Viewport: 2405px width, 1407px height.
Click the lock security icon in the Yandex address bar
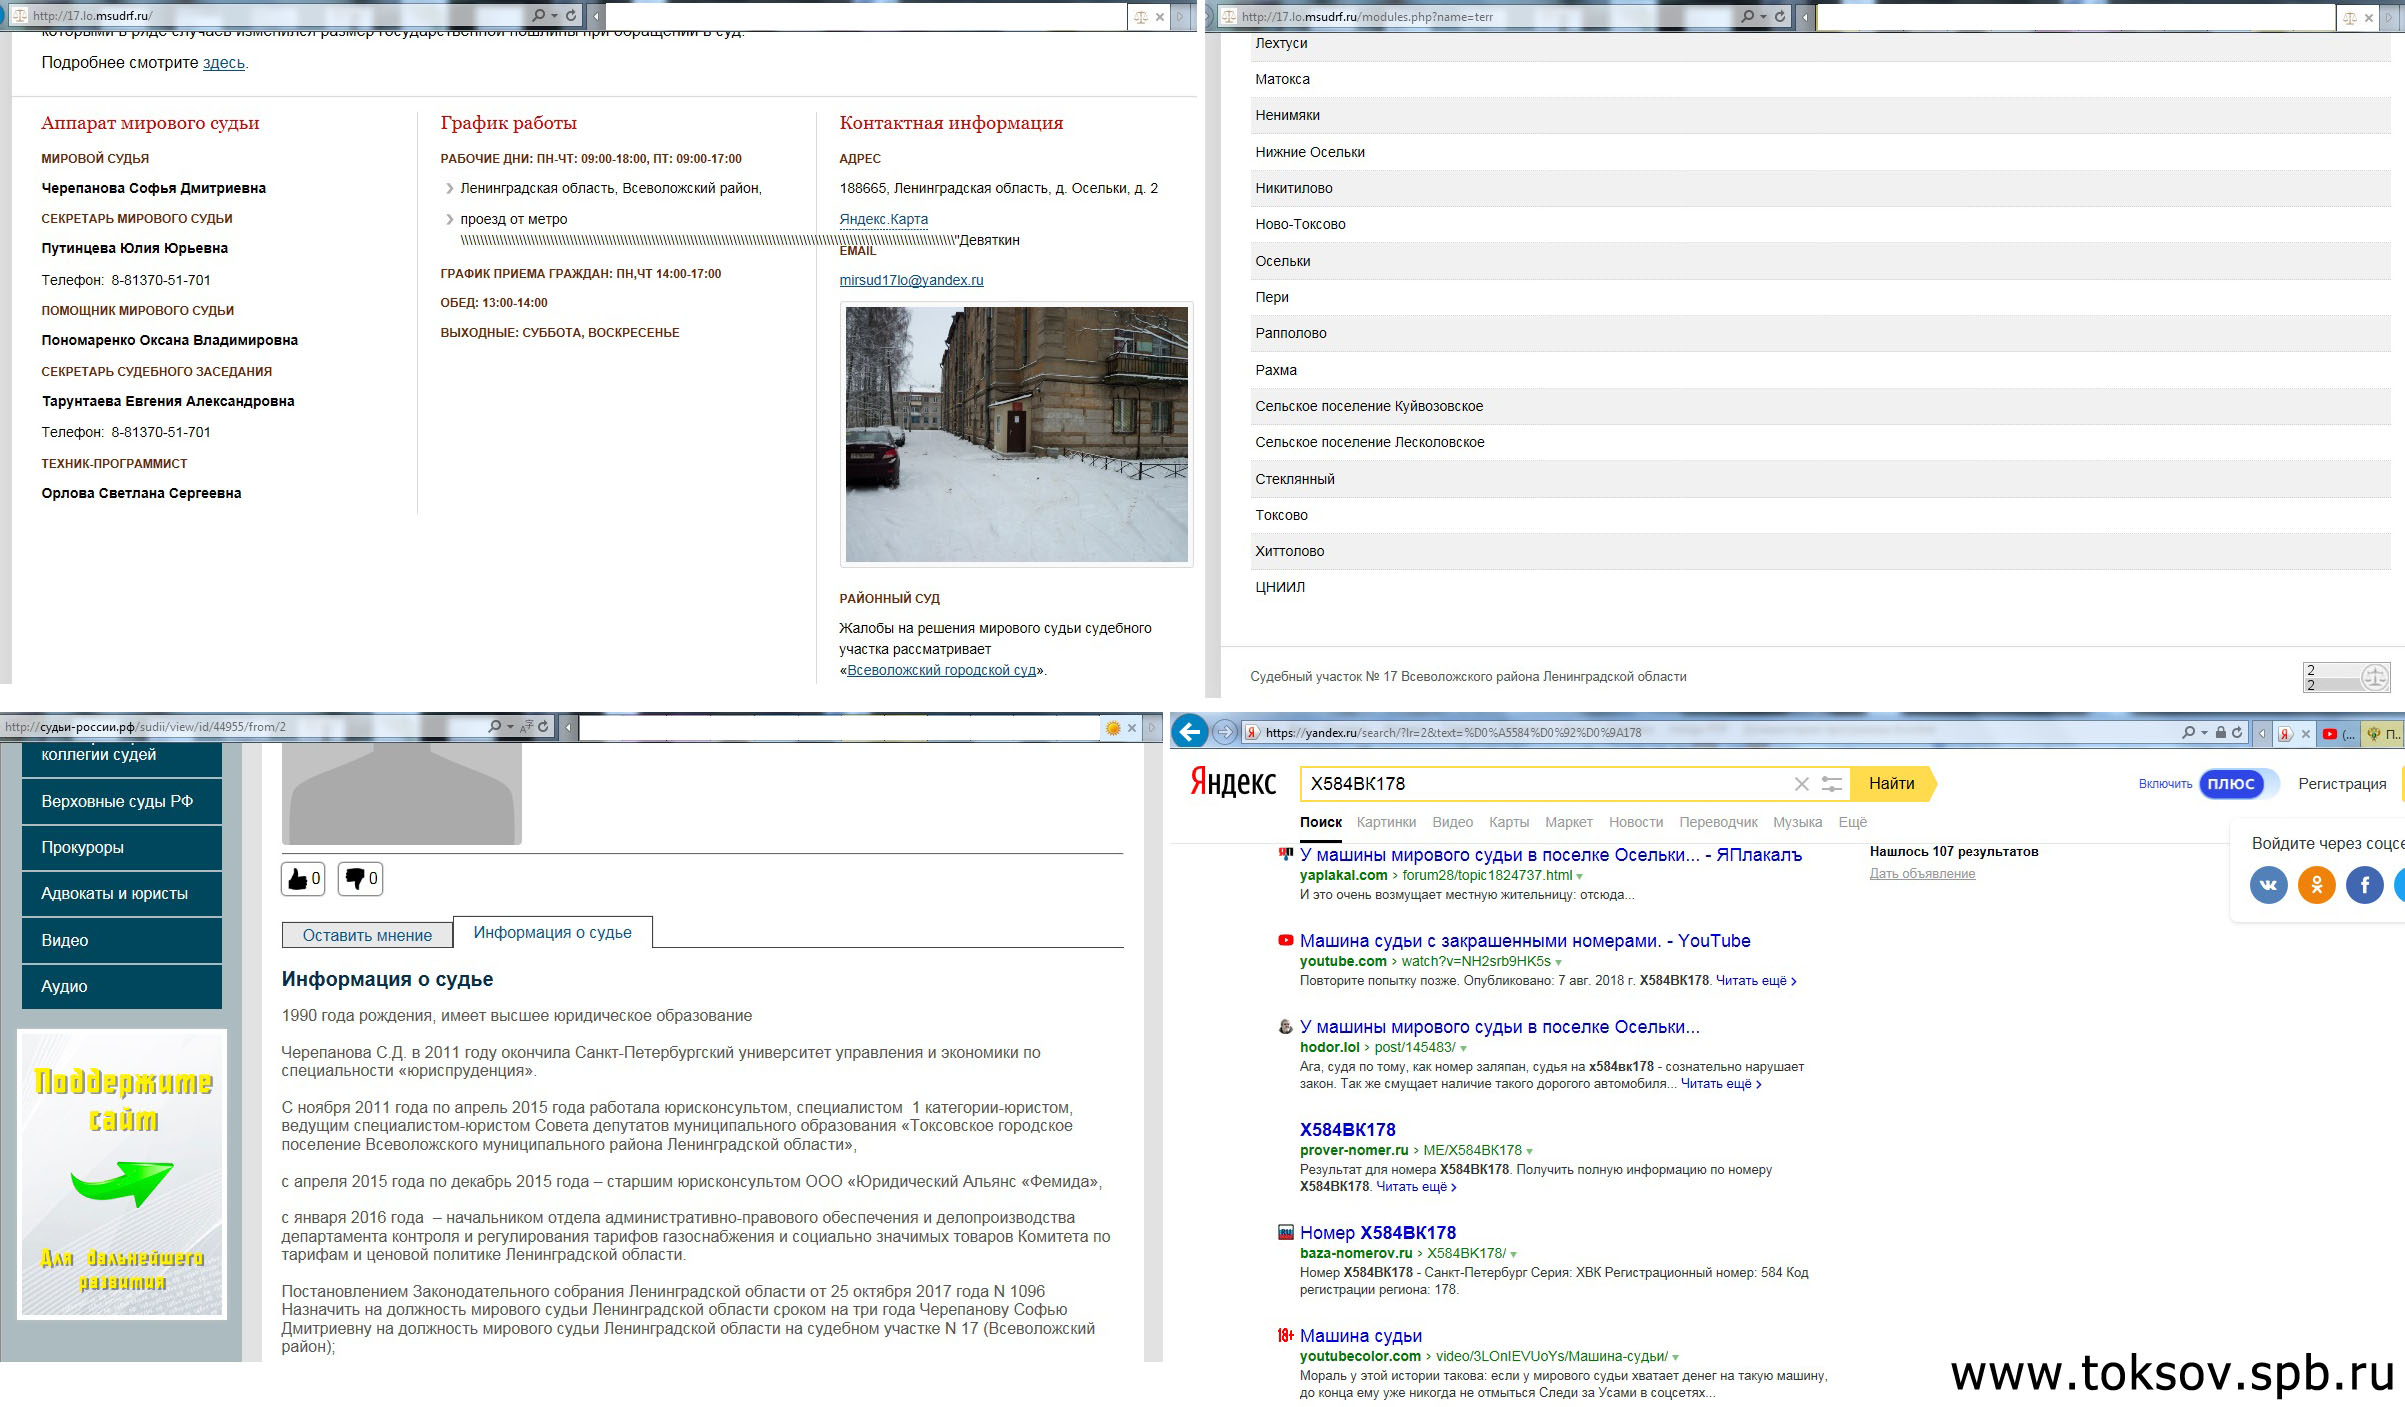[2220, 733]
